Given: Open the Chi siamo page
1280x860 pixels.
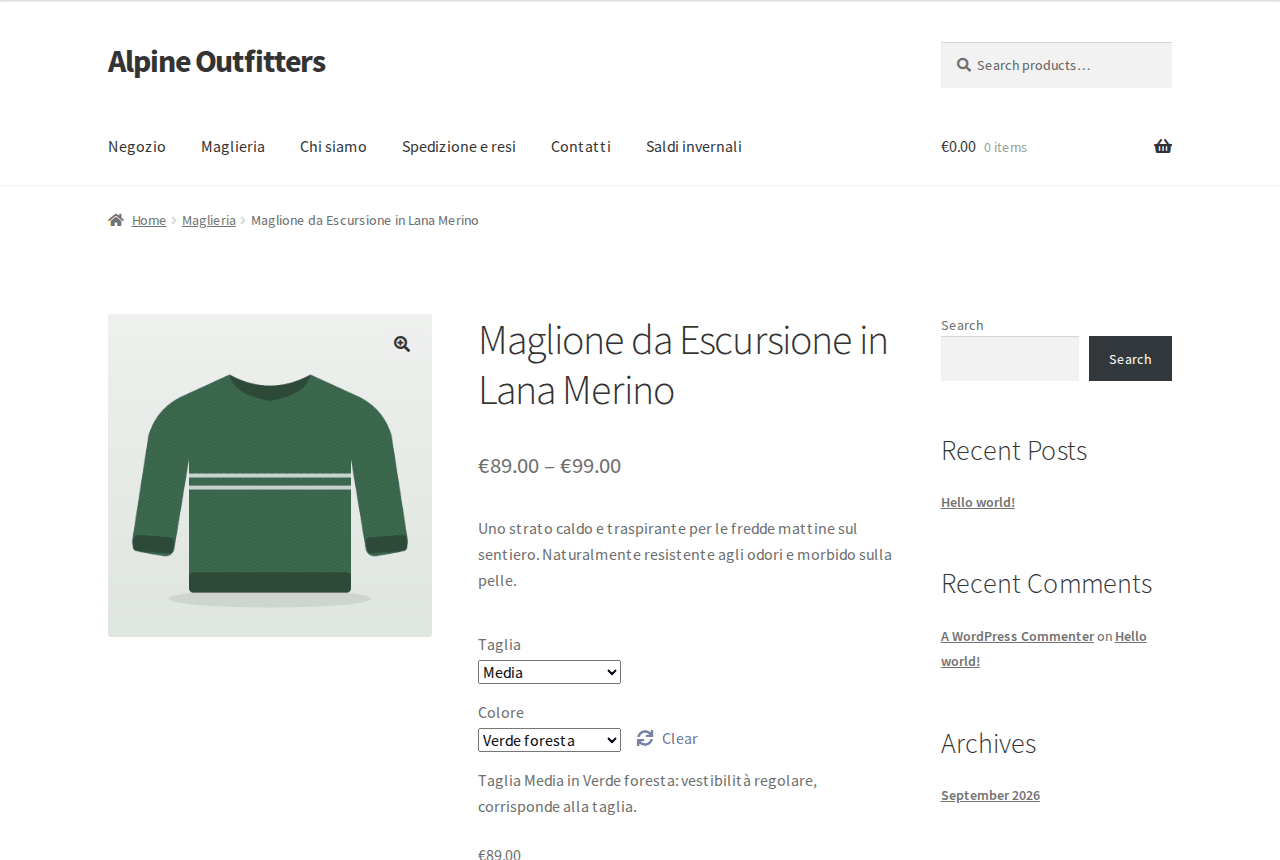Looking at the screenshot, I should pyautogui.click(x=333, y=146).
